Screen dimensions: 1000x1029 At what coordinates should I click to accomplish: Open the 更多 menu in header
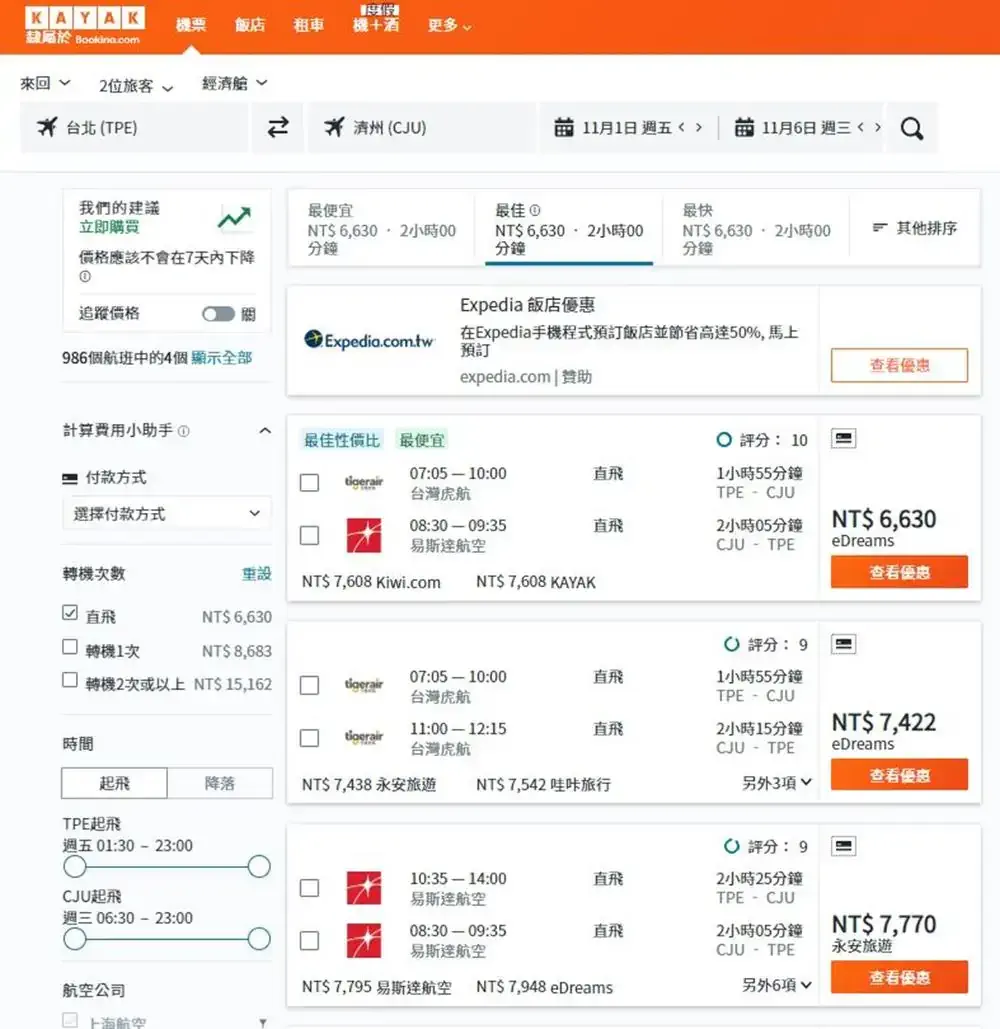tap(449, 25)
